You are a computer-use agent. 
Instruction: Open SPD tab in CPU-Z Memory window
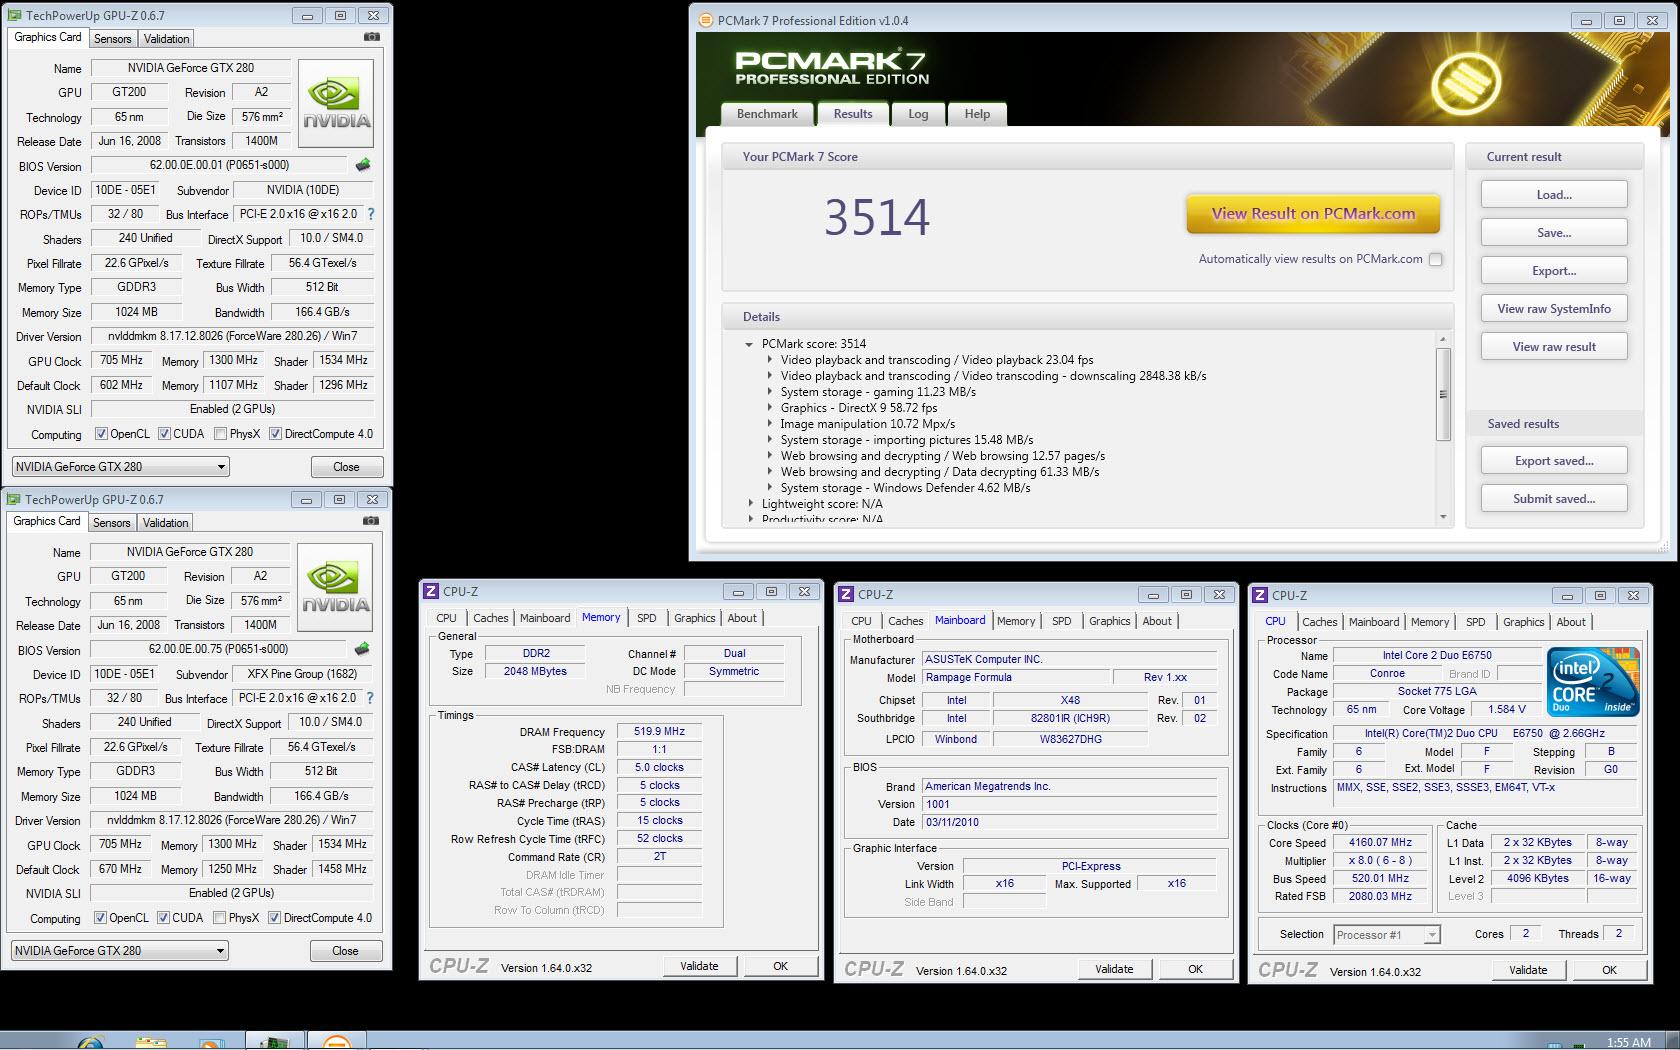[647, 618]
